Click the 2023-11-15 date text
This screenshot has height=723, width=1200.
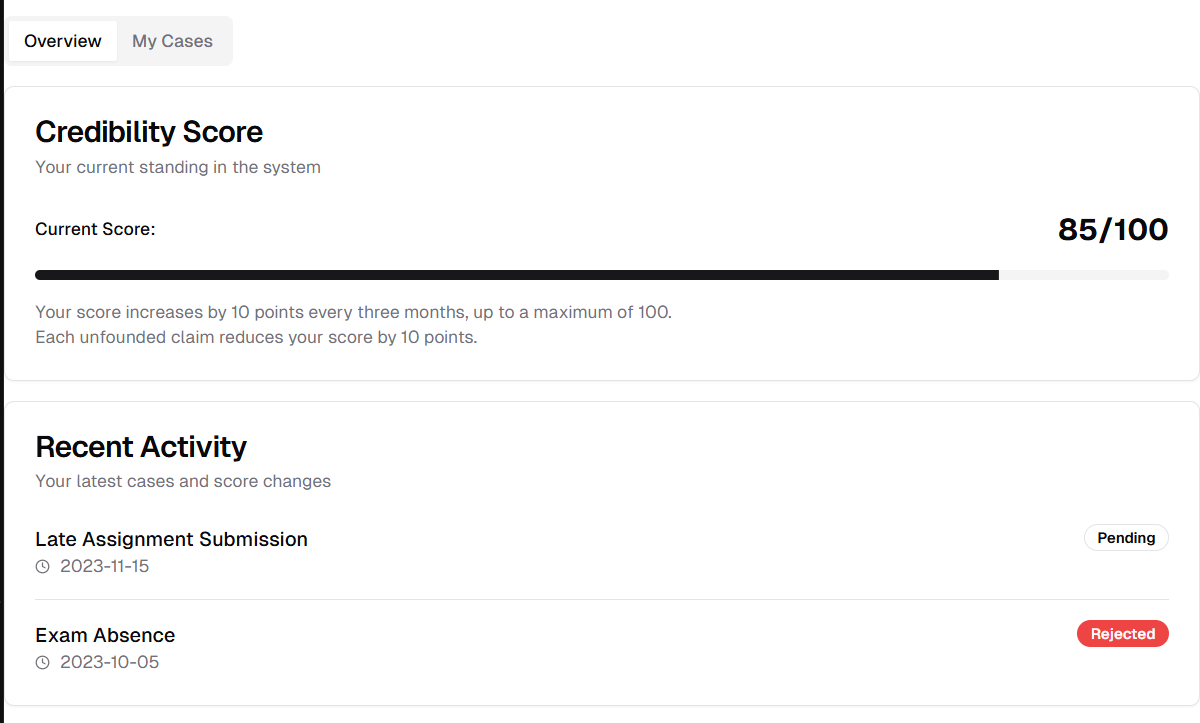(104, 566)
